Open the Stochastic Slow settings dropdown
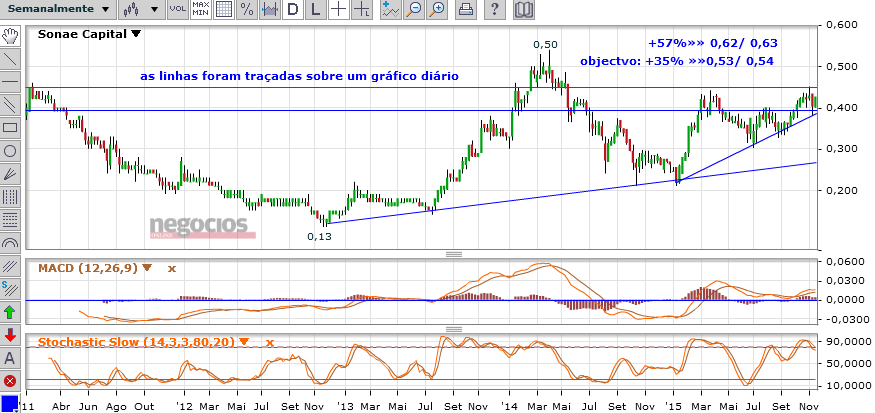This screenshot has height=413, width=875. click(x=244, y=342)
